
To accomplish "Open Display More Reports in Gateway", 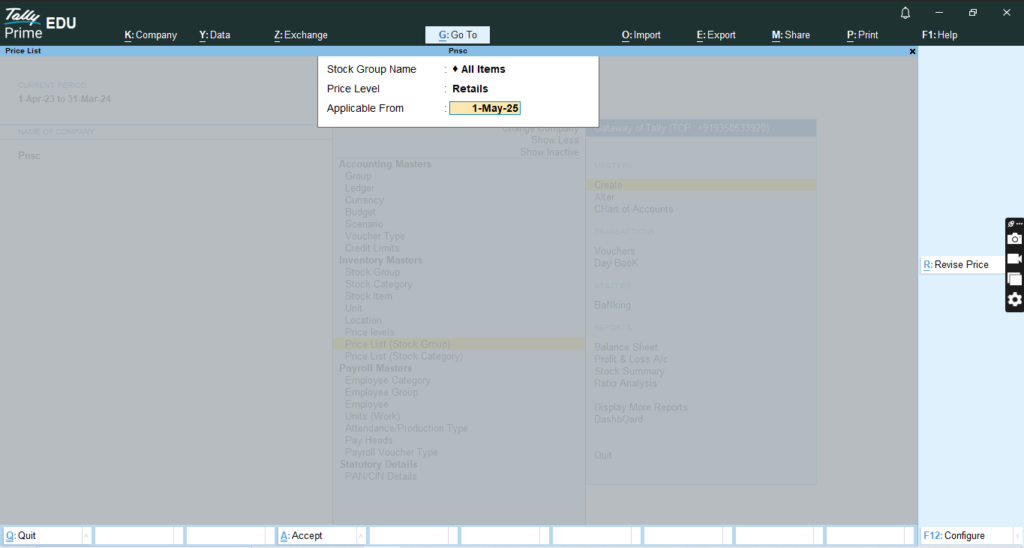I will click(x=641, y=408).
